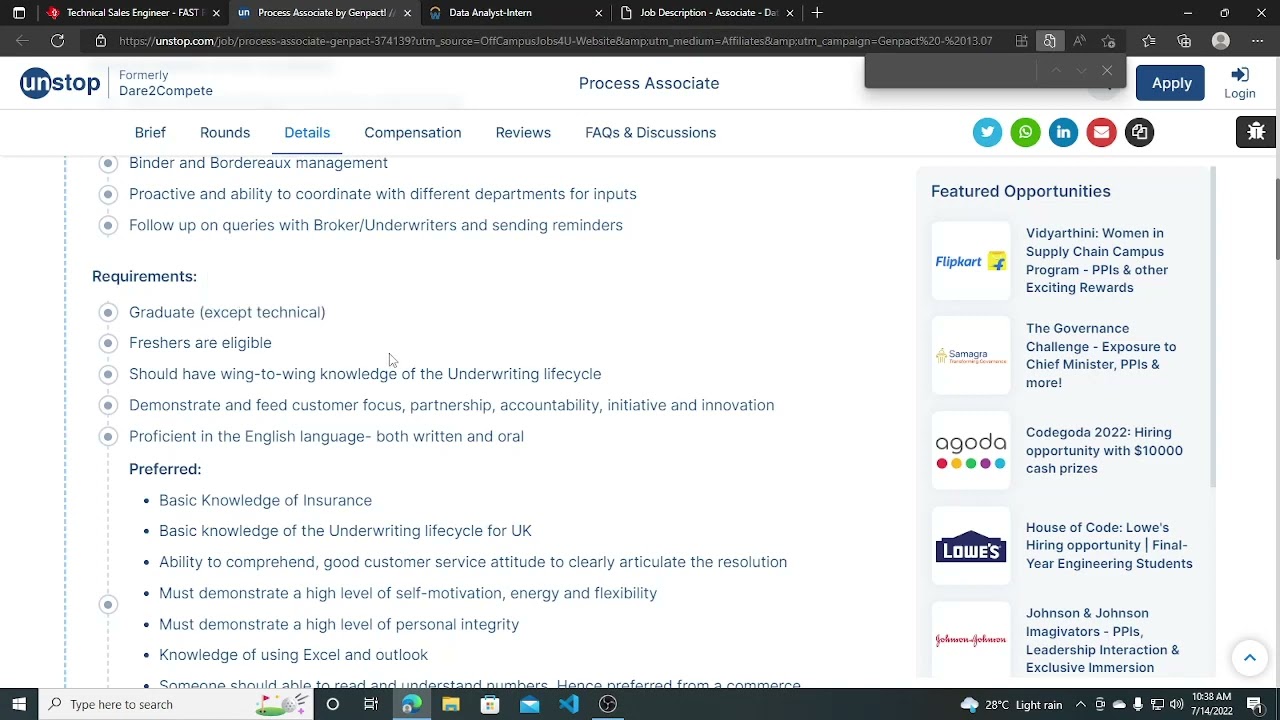Copy the job link with the copy icon

[1139, 132]
